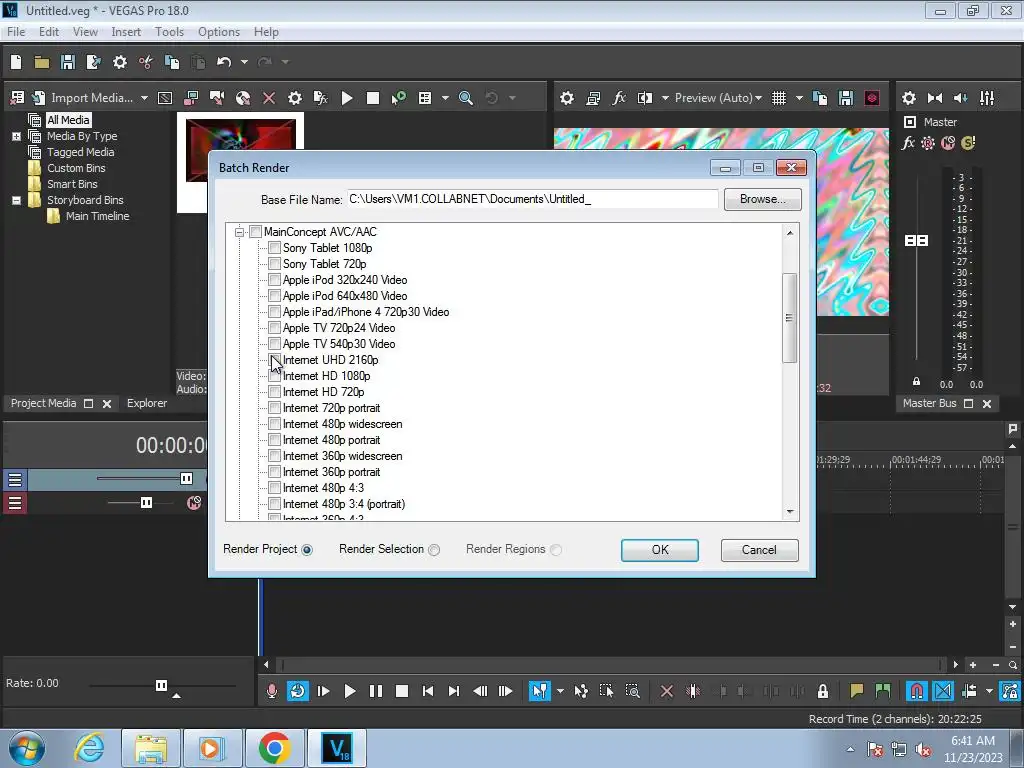Click the Record microphone icon in transport bar
1024x768 pixels.
[272, 691]
